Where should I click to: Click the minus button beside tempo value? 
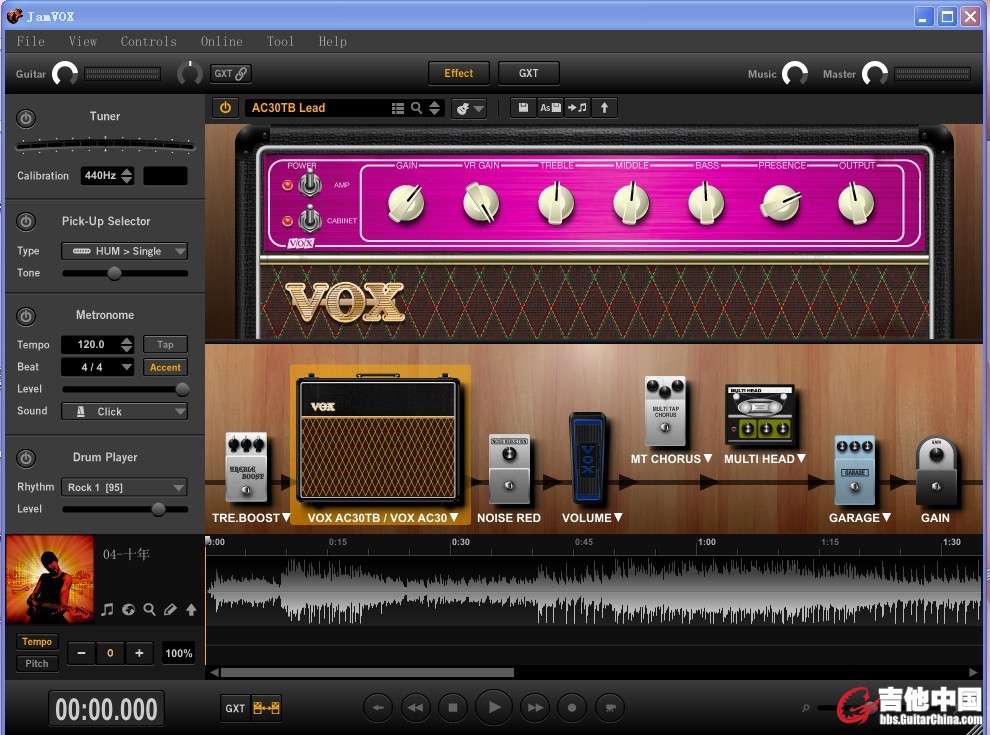tap(81, 653)
